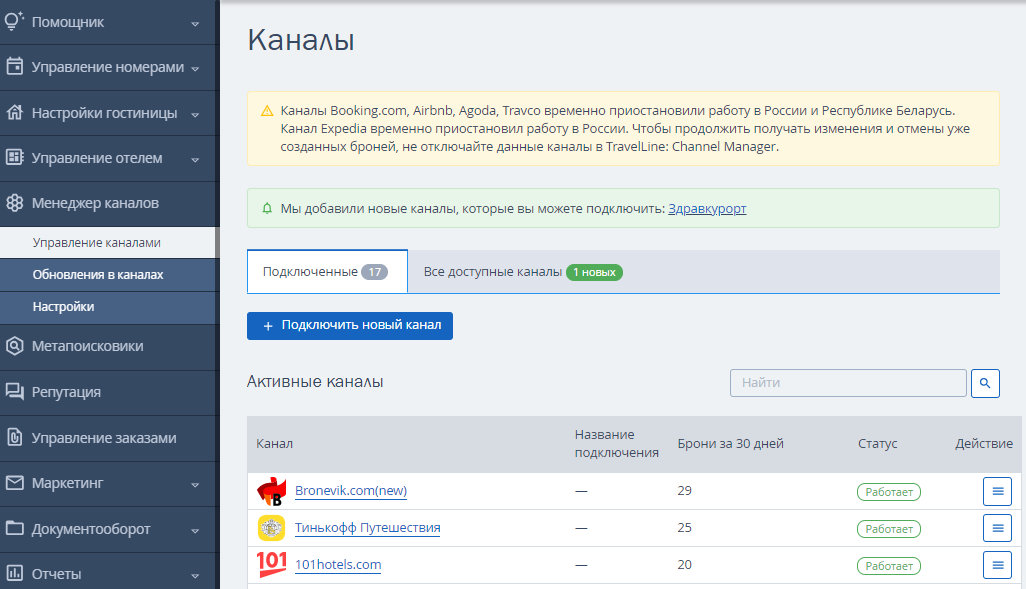Expand the Отчеты chevron

195,576
